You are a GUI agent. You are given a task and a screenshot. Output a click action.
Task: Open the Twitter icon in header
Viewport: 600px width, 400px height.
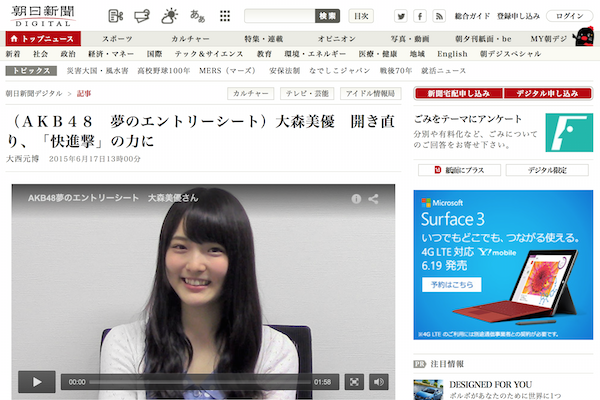click(x=401, y=16)
